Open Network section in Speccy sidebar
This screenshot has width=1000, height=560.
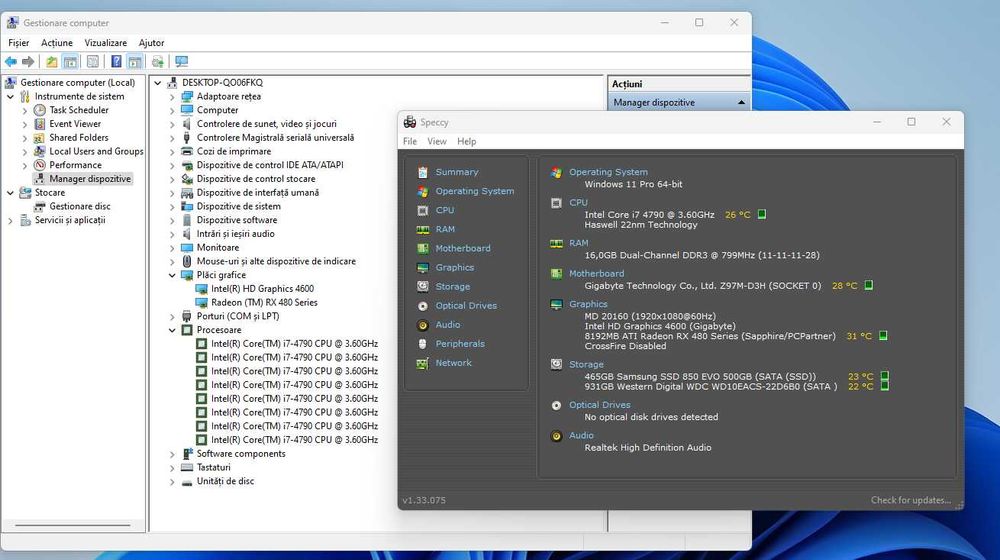click(x=453, y=363)
